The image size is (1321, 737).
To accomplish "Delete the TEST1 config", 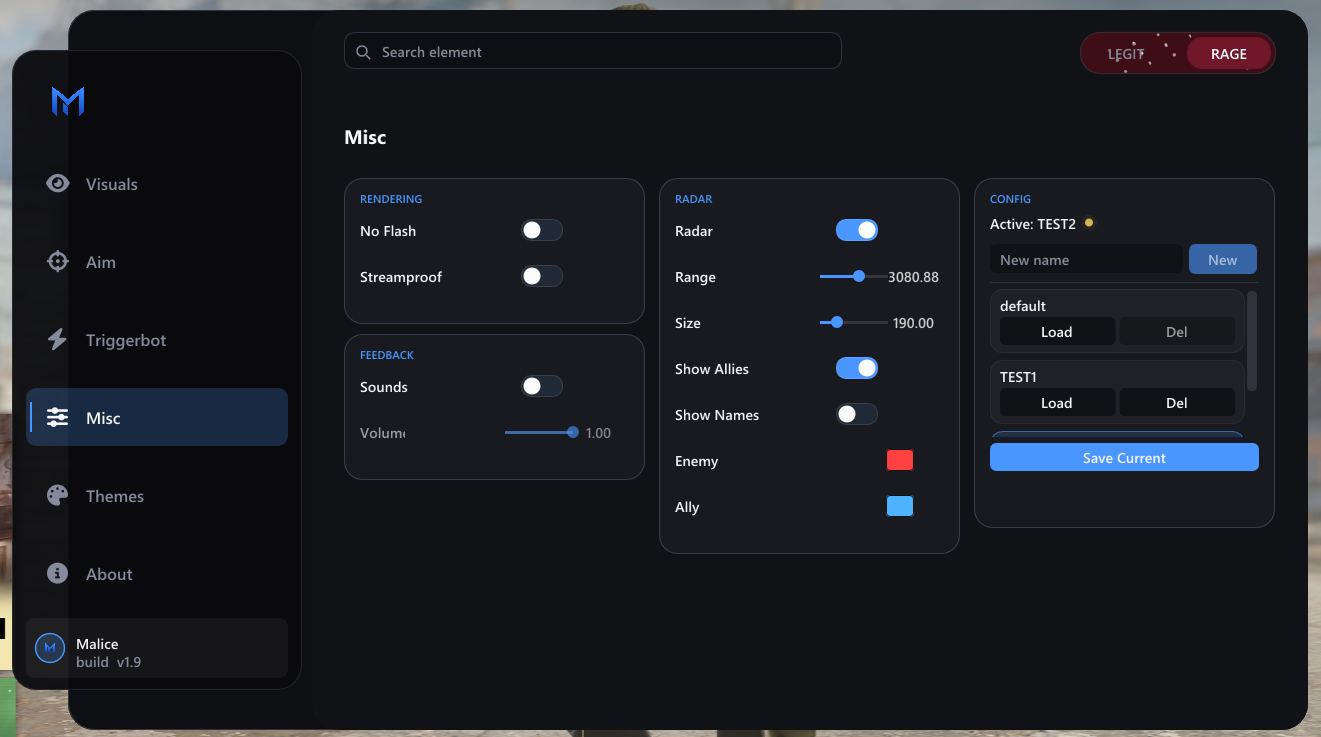I will (x=1177, y=403).
